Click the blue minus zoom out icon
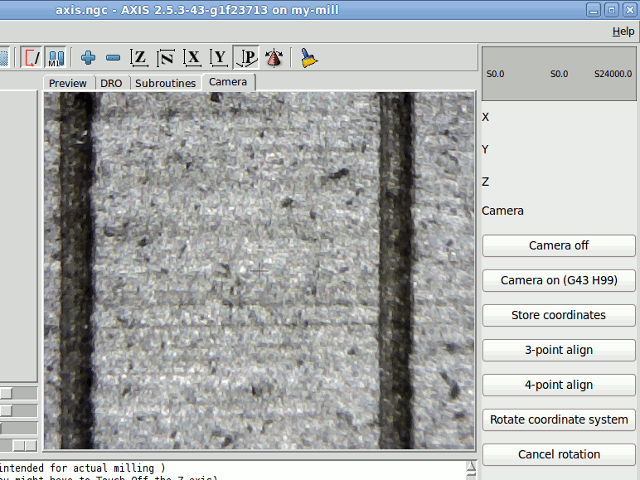Image resolution: width=640 pixels, height=480 pixels. (x=113, y=58)
